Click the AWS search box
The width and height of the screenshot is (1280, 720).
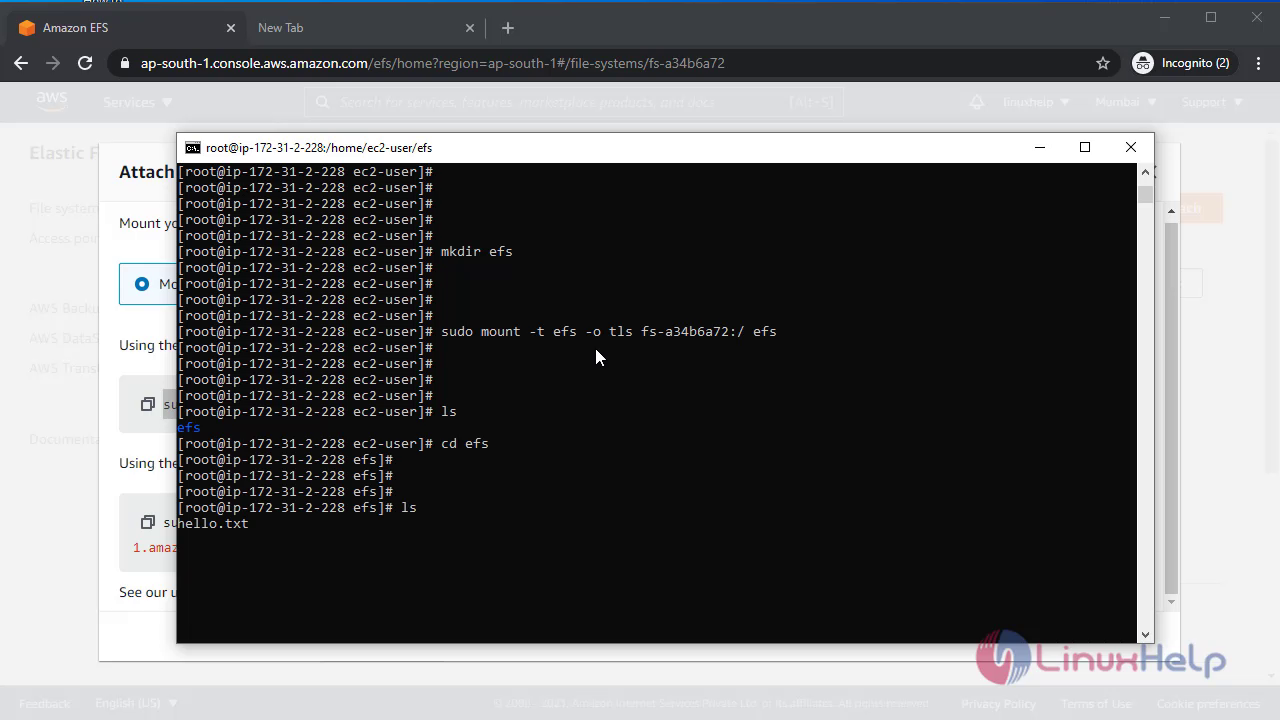pyautogui.click(x=574, y=102)
